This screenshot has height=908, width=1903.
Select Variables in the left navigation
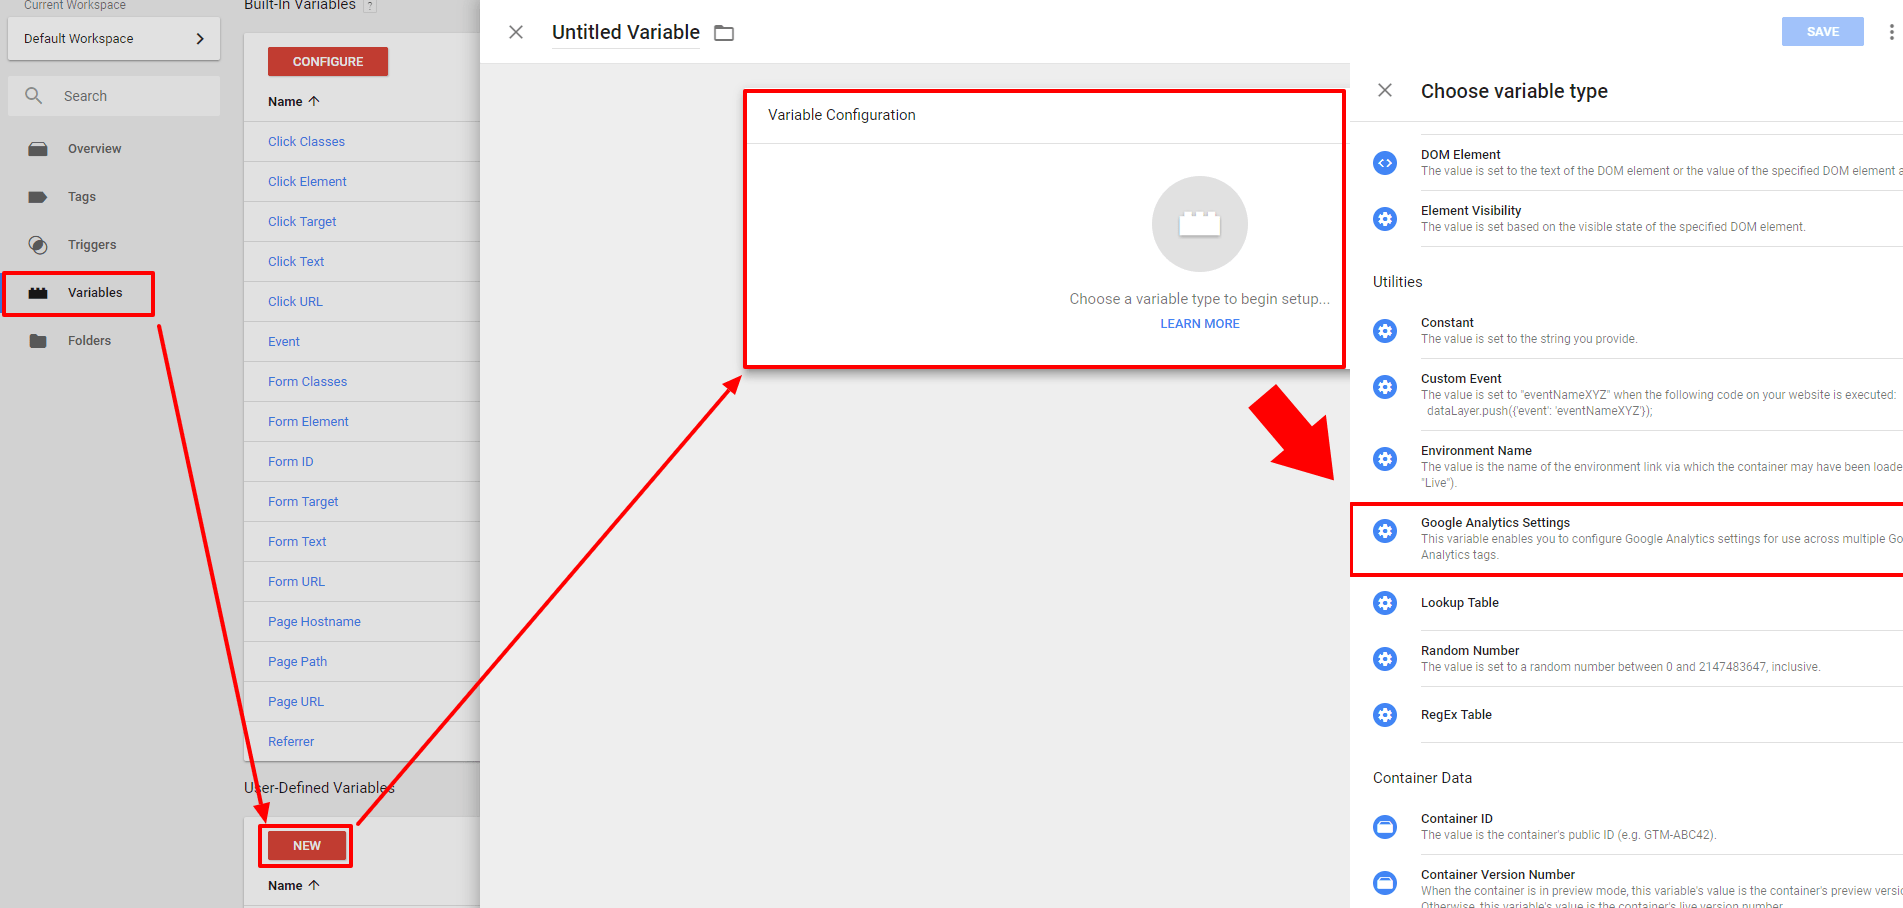click(95, 293)
